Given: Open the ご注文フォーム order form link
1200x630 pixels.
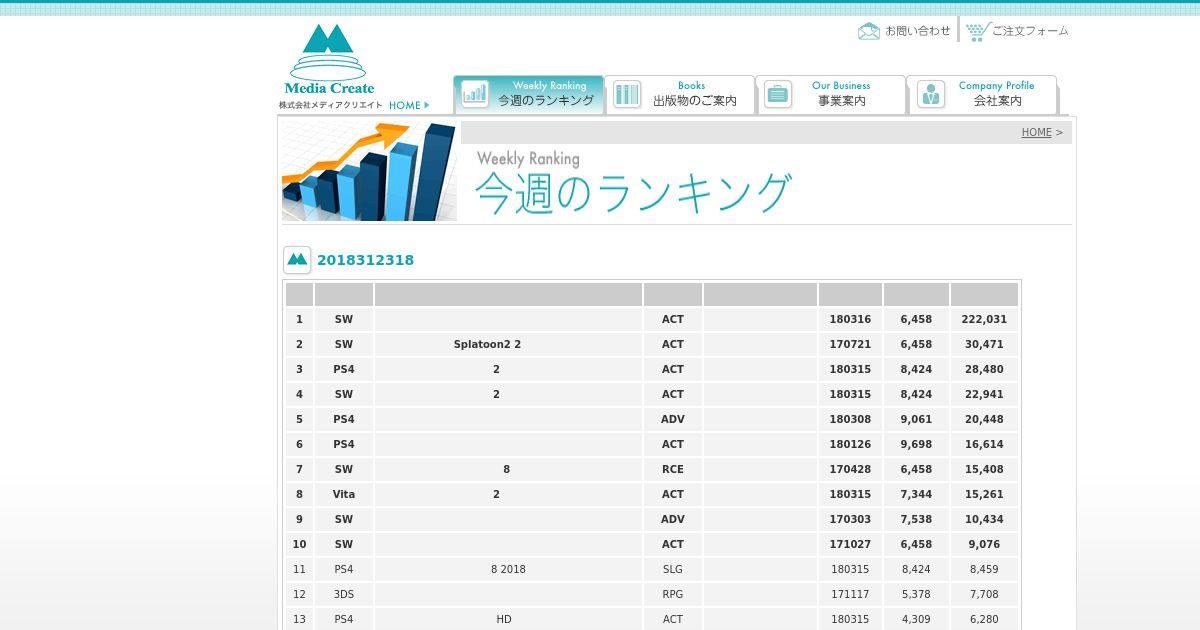Looking at the screenshot, I should (x=1030, y=31).
